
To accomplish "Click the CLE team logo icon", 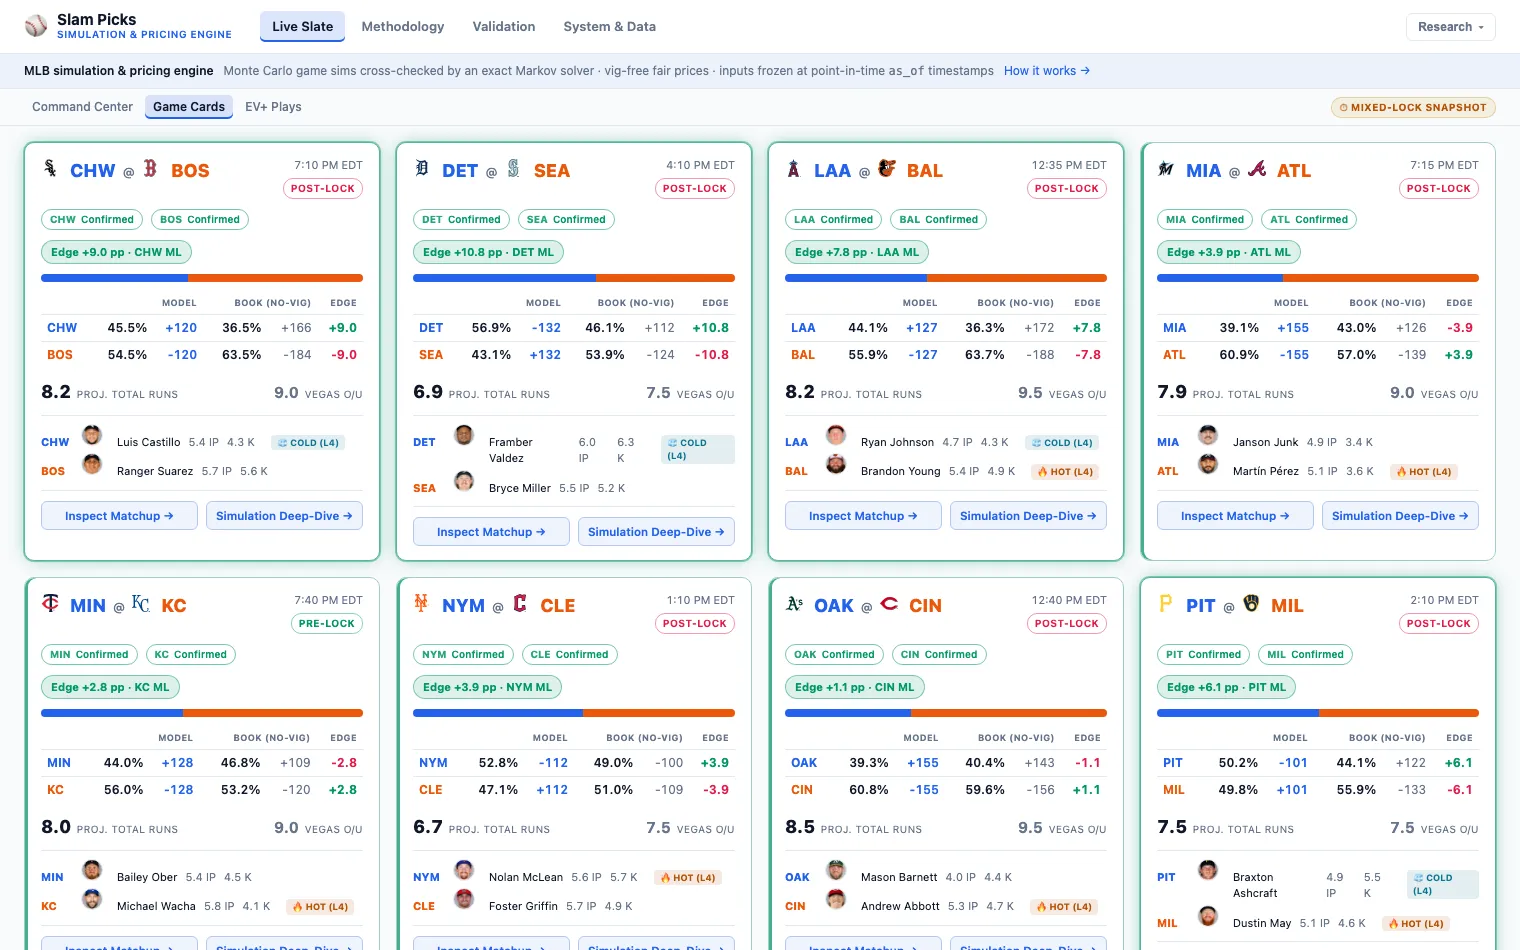I will 520,603.
